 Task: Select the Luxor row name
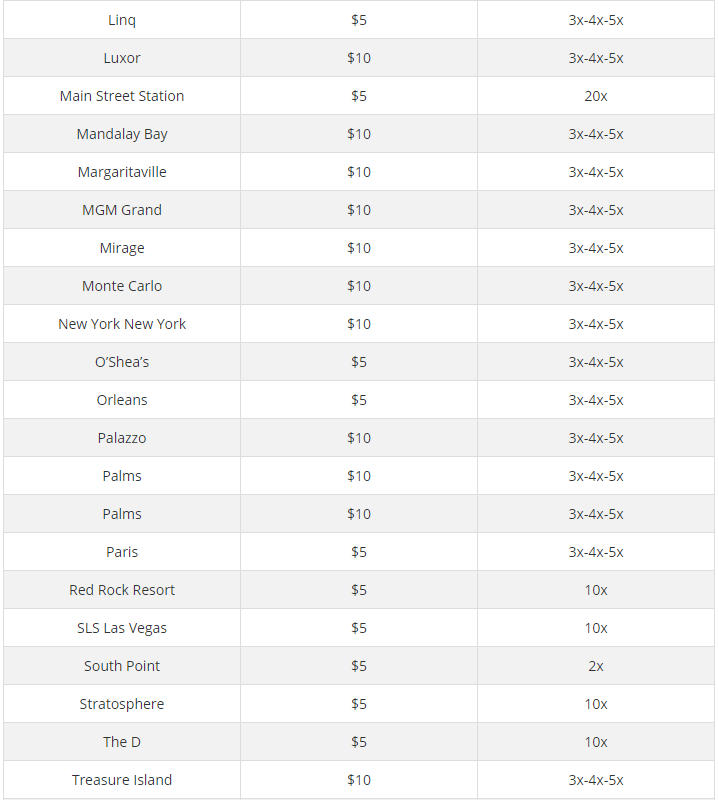[x=122, y=58]
